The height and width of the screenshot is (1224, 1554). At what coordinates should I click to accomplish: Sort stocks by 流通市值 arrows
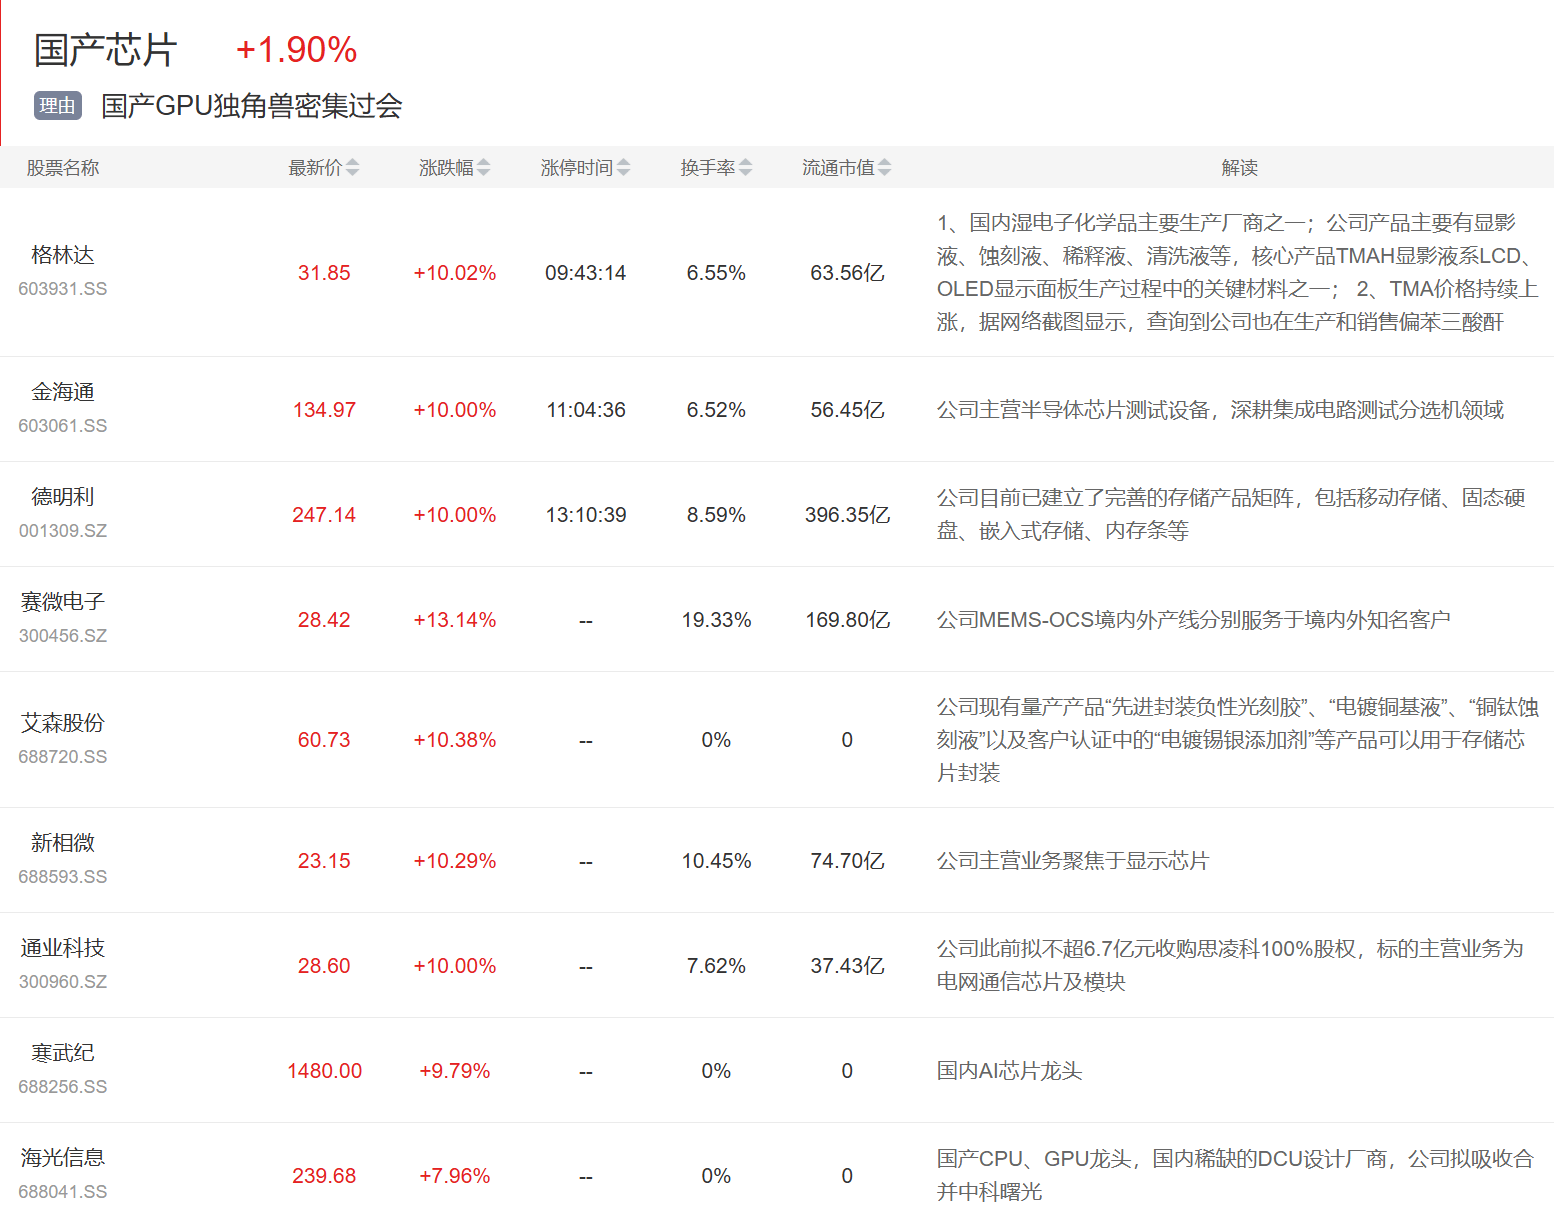click(884, 168)
